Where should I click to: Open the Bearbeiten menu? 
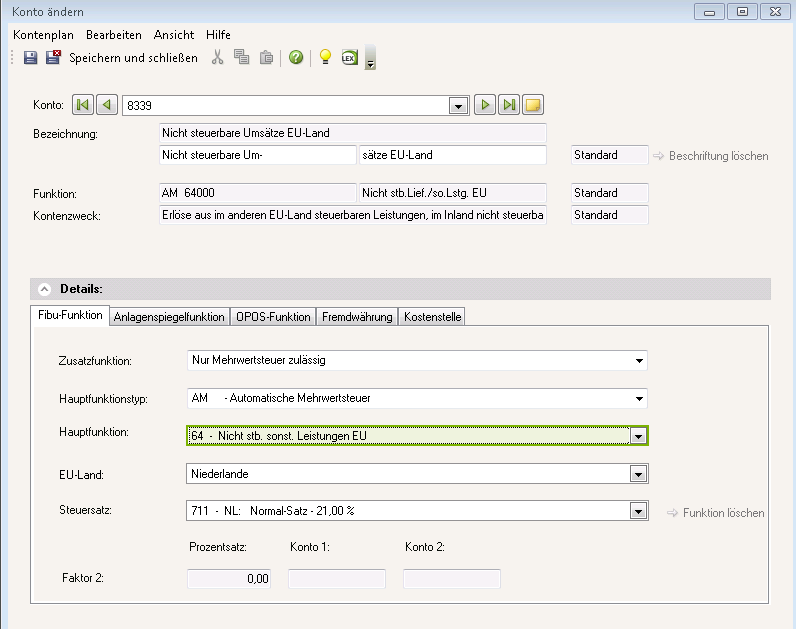pyautogui.click(x=114, y=35)
